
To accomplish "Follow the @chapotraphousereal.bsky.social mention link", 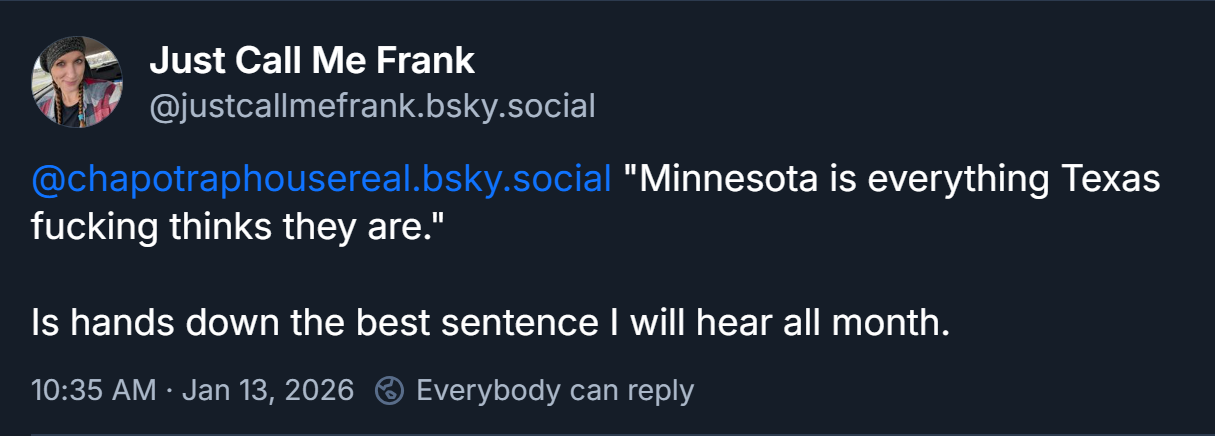I will tap(321, 180).
